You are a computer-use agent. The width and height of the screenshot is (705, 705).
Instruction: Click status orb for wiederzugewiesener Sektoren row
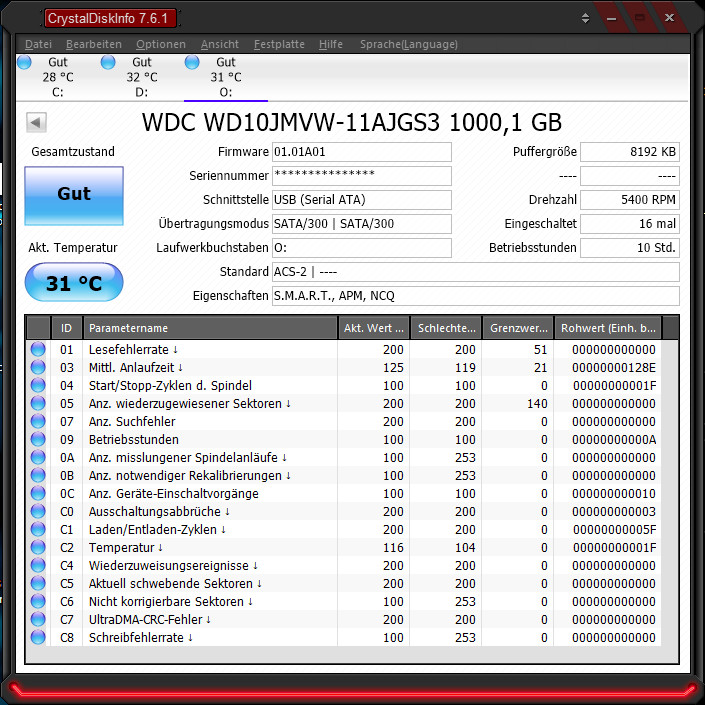pos(38,403)
